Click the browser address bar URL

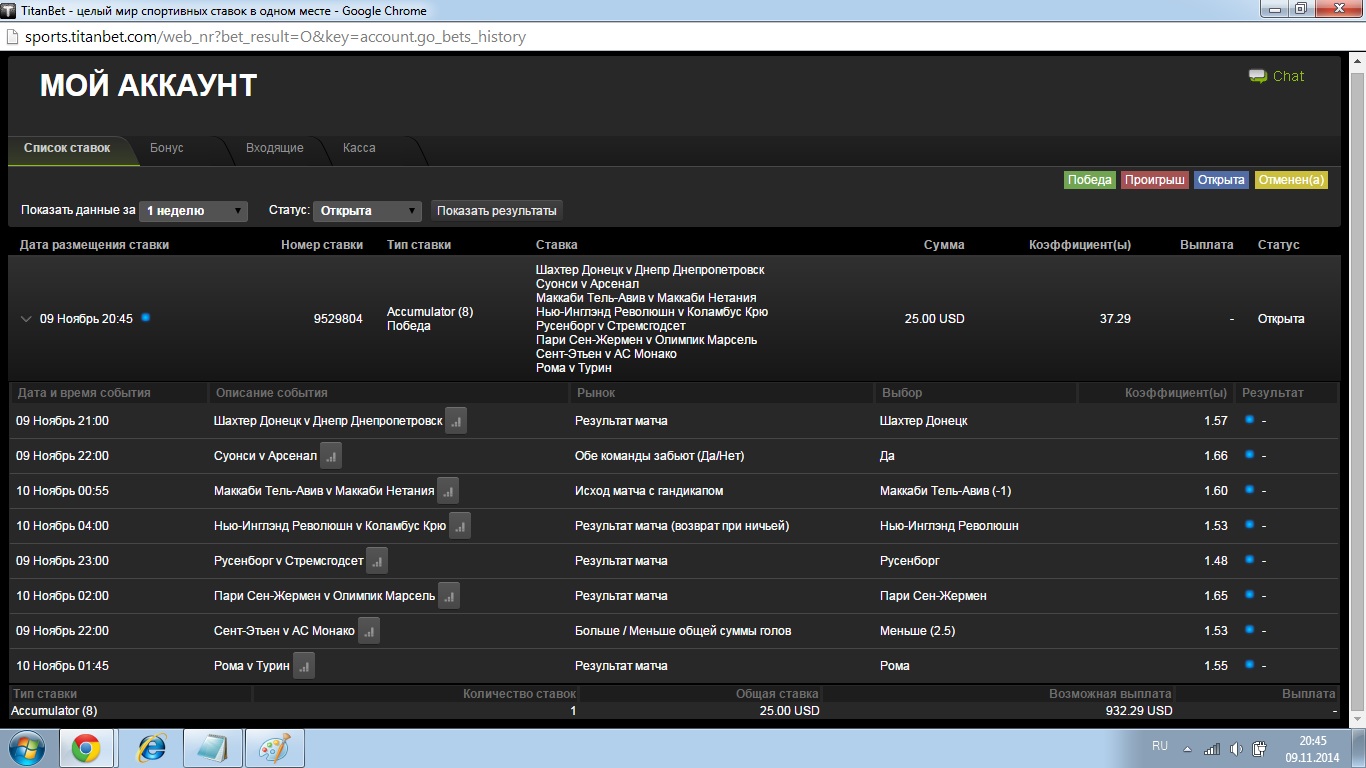point(273,37)
